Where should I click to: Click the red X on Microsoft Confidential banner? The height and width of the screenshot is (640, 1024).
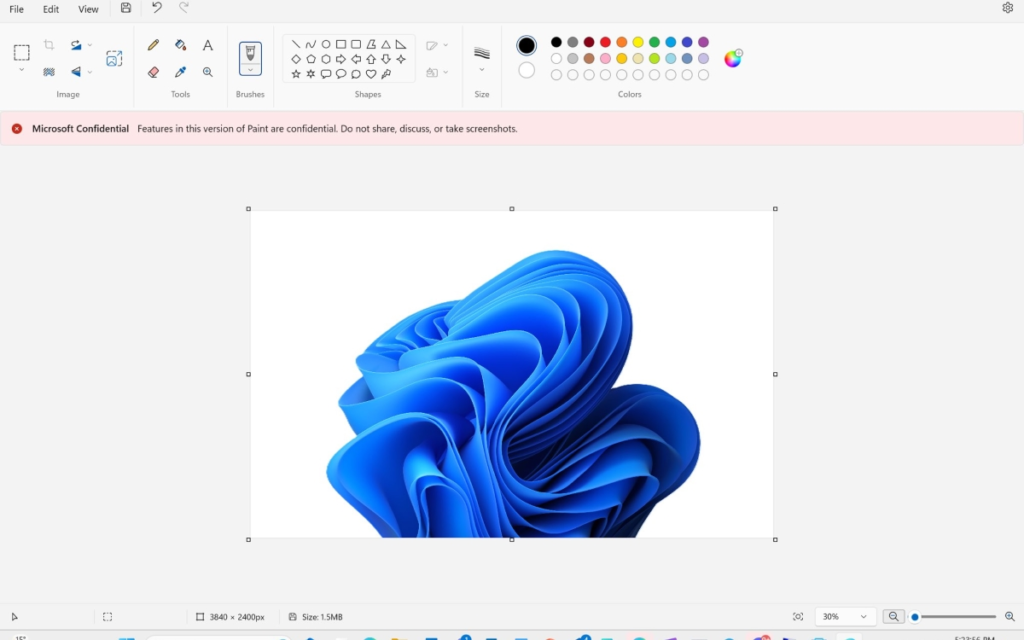point(17,129)
